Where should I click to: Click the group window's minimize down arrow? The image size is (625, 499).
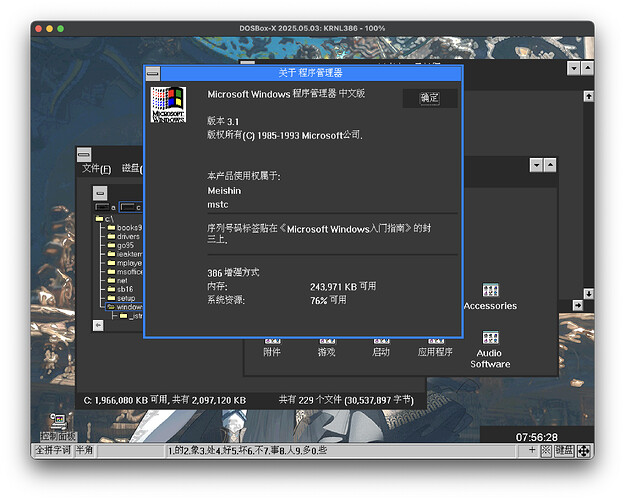click(x=537, y=165)
